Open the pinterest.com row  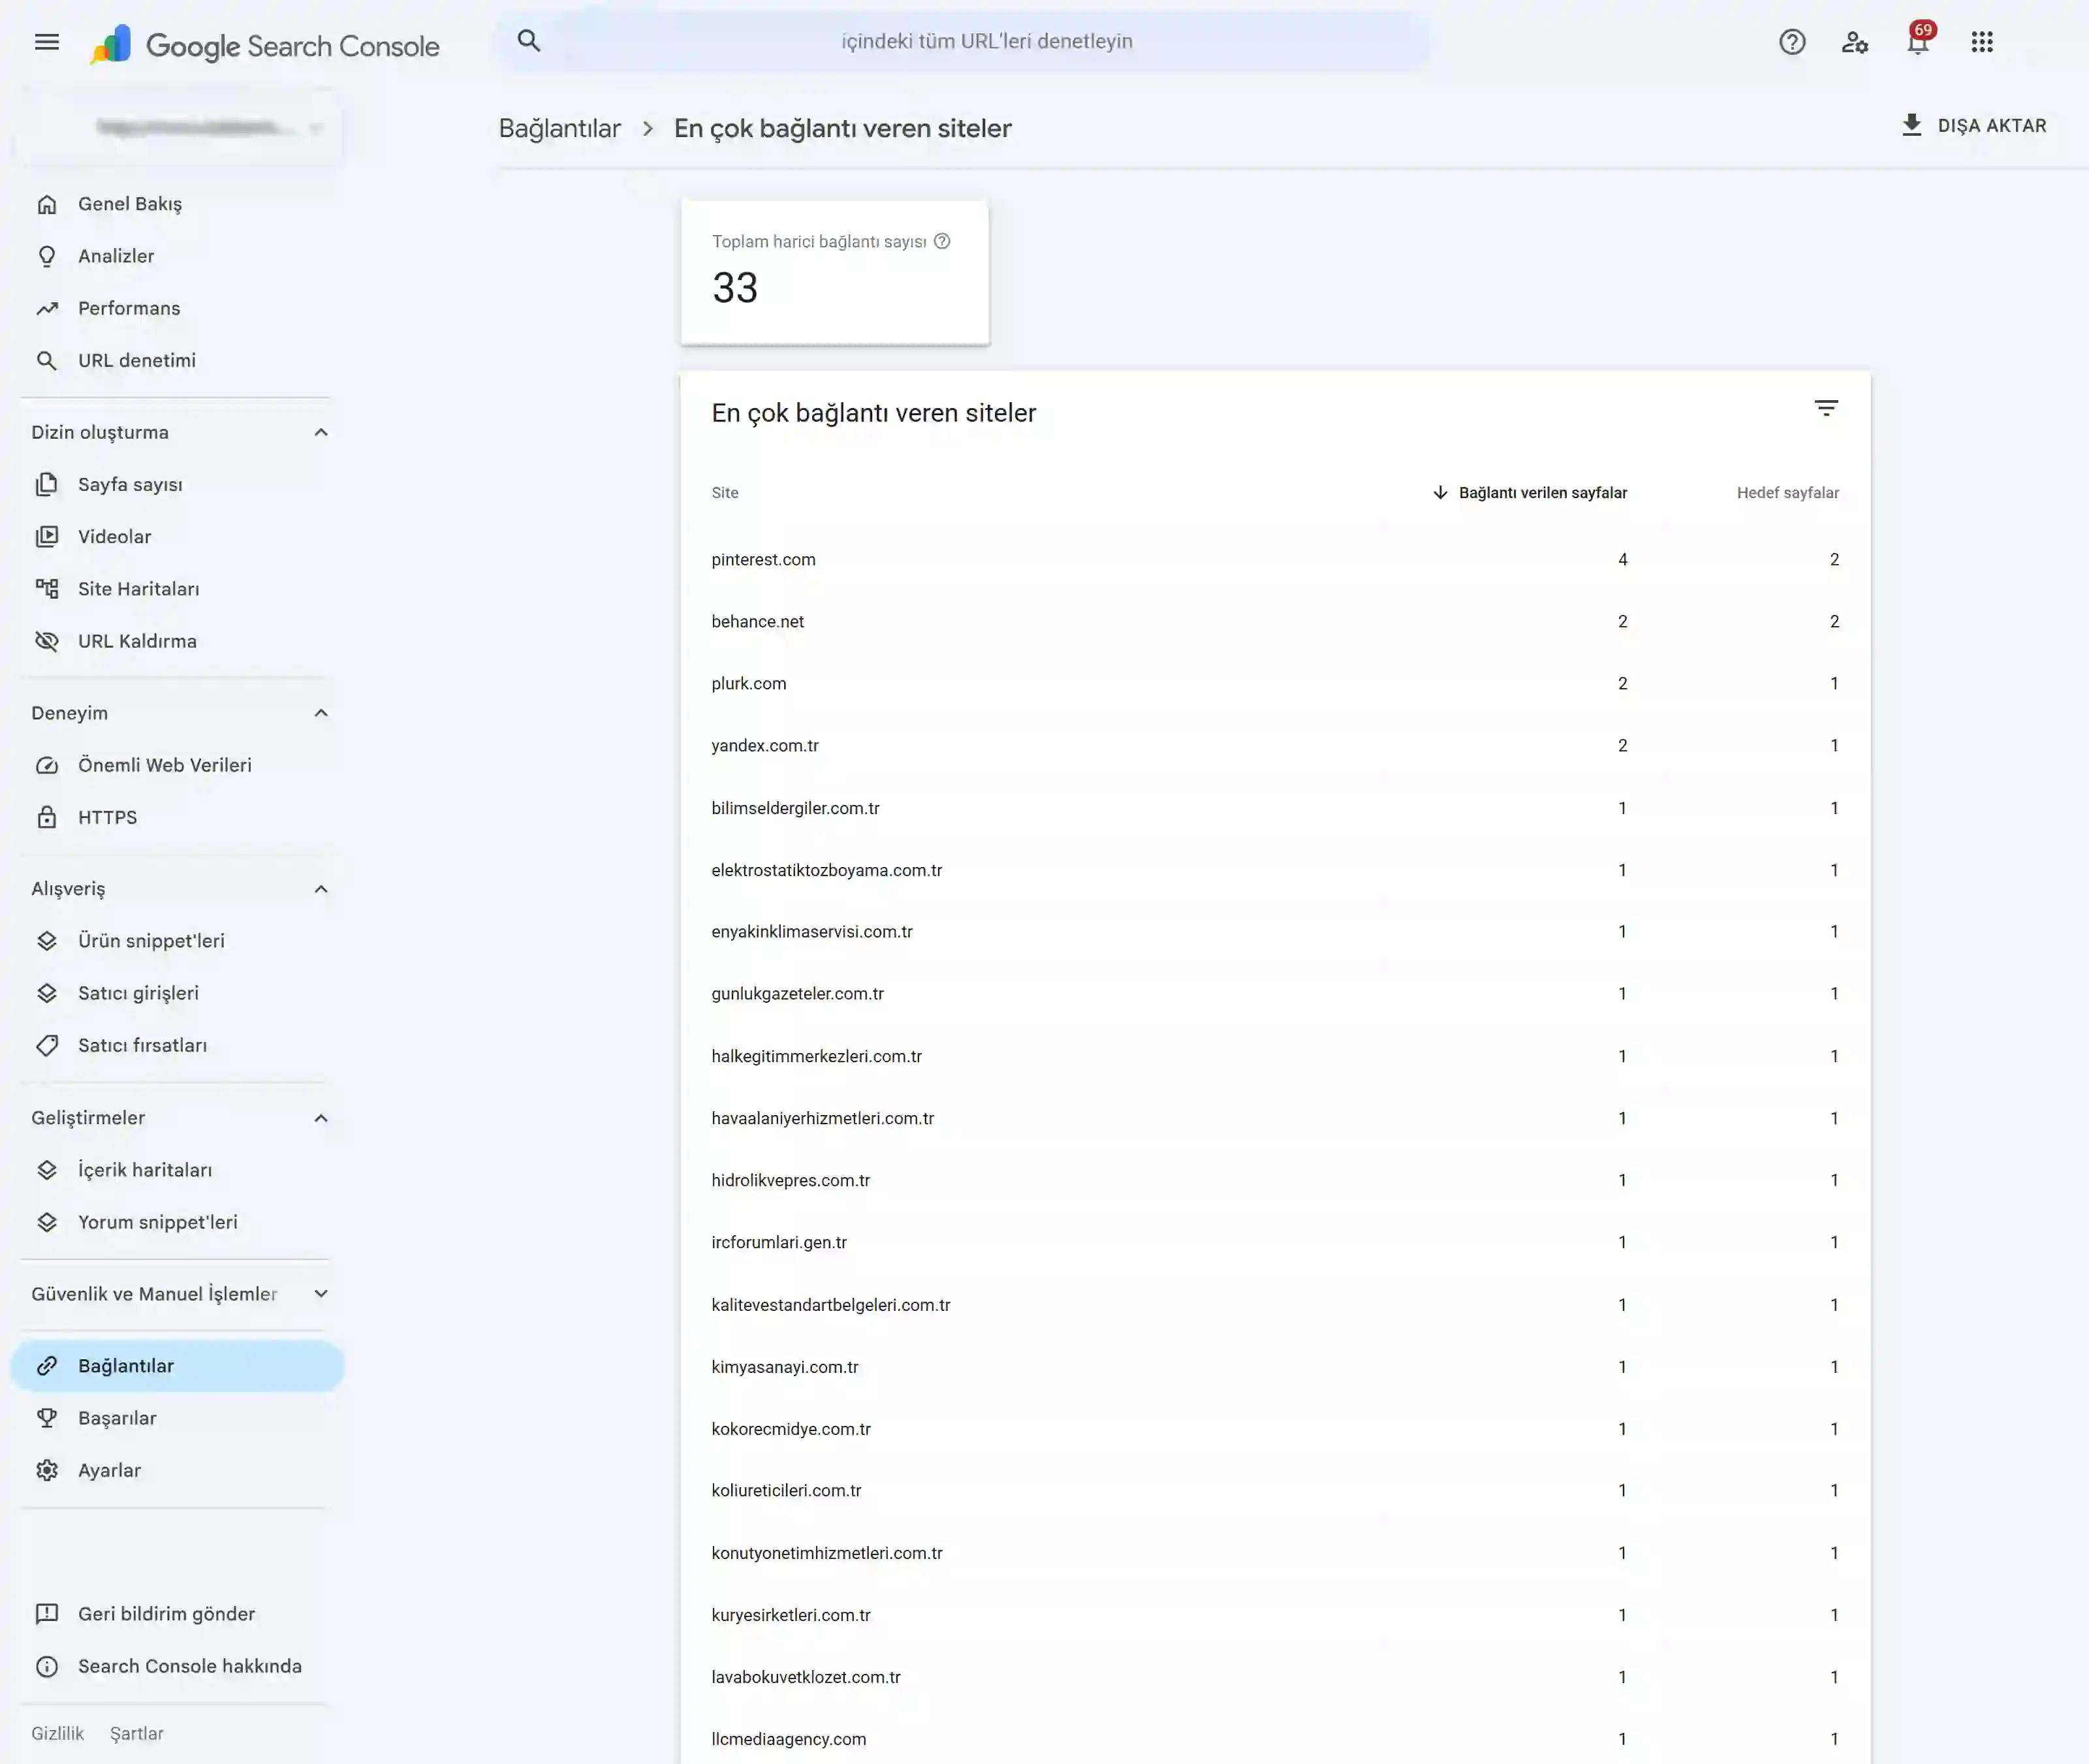1275,559
